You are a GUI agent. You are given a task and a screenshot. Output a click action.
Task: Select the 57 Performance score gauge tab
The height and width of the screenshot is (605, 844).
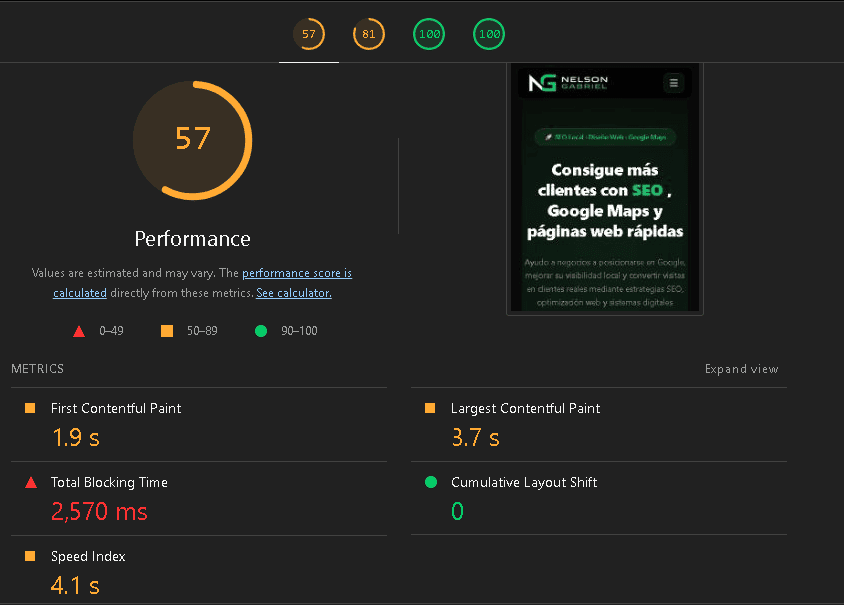(x=309, y=34)
